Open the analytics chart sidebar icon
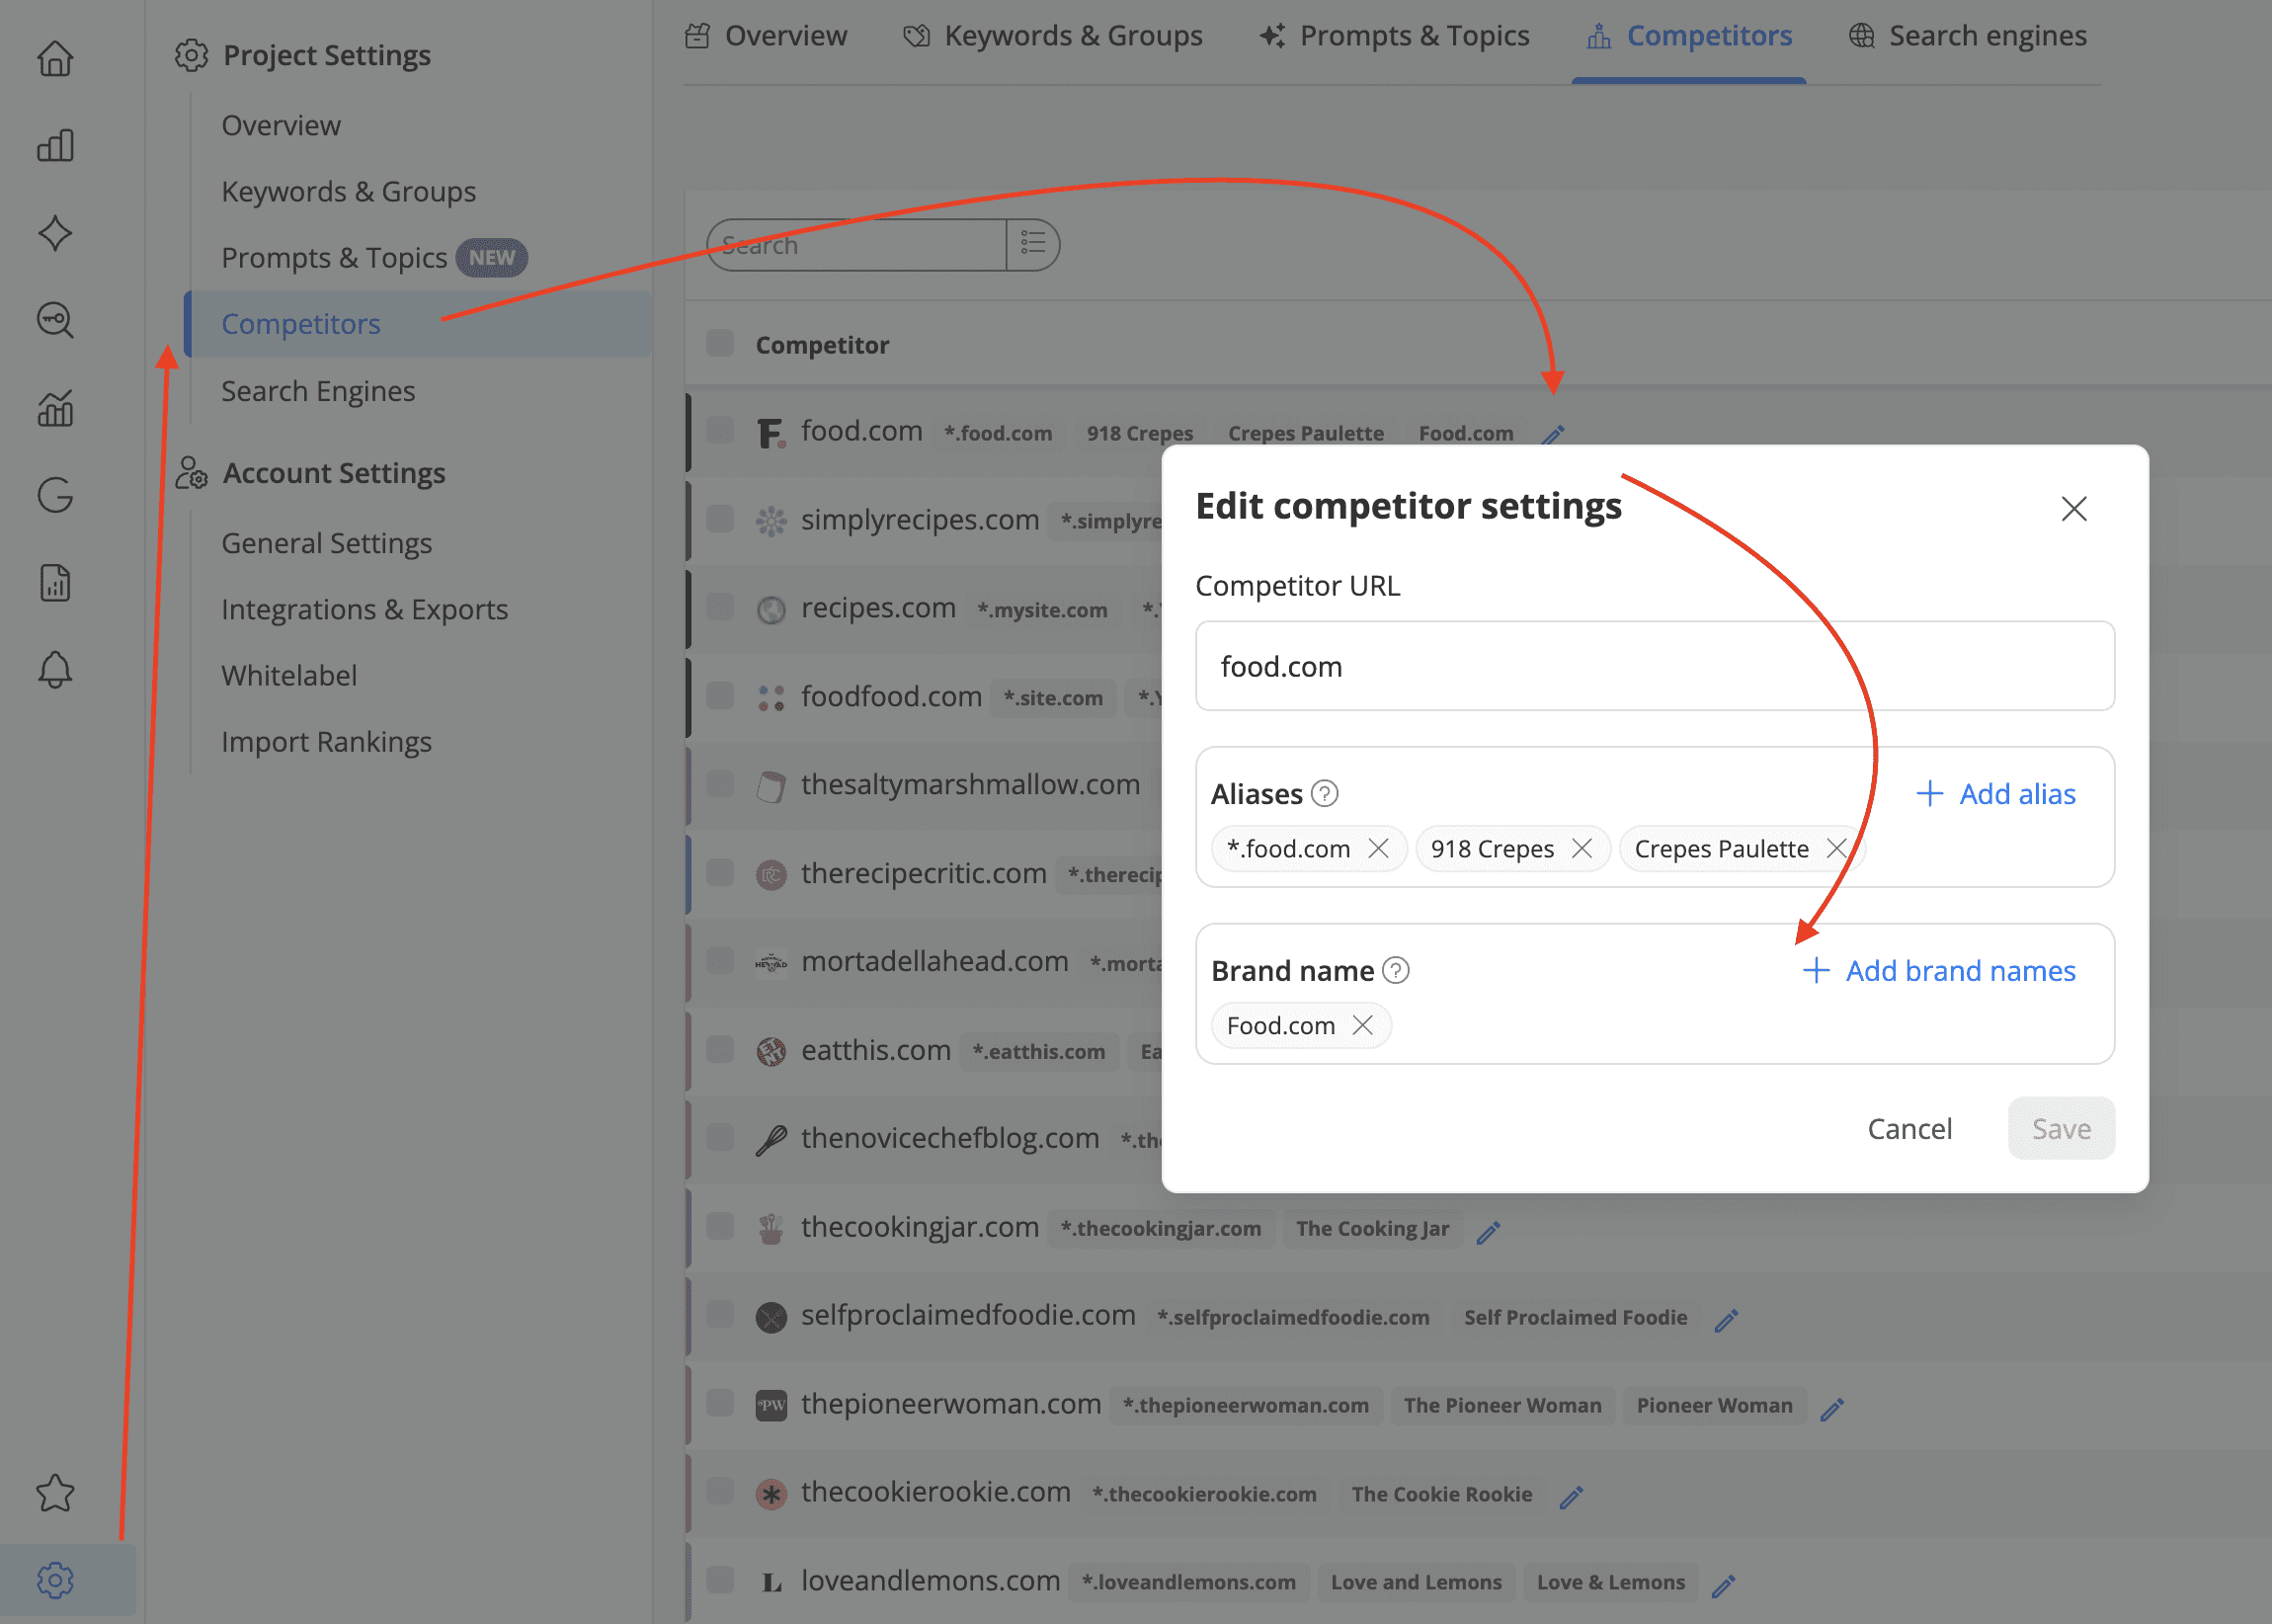 (55, 408)
